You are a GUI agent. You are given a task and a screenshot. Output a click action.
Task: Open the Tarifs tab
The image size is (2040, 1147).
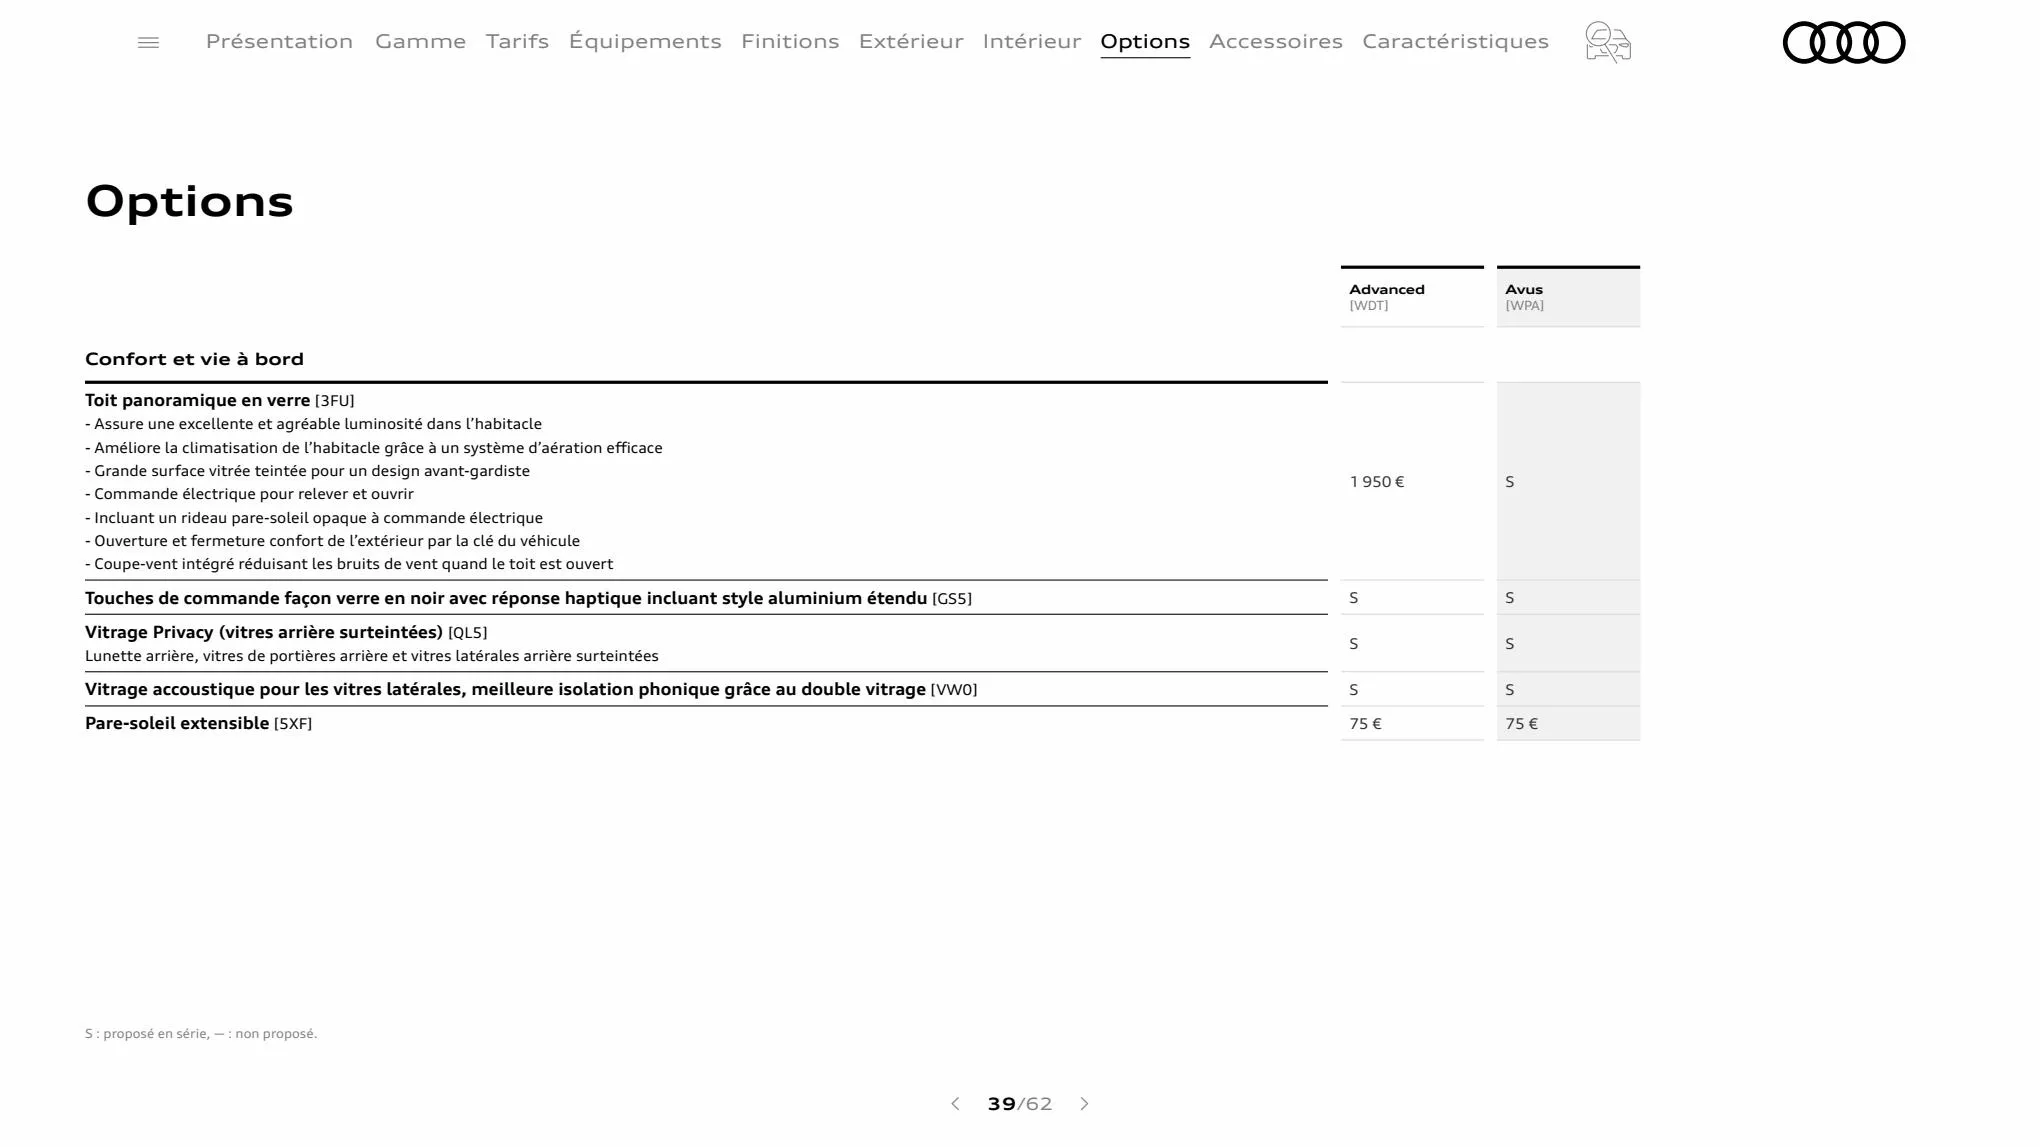[x=517, y=41]
